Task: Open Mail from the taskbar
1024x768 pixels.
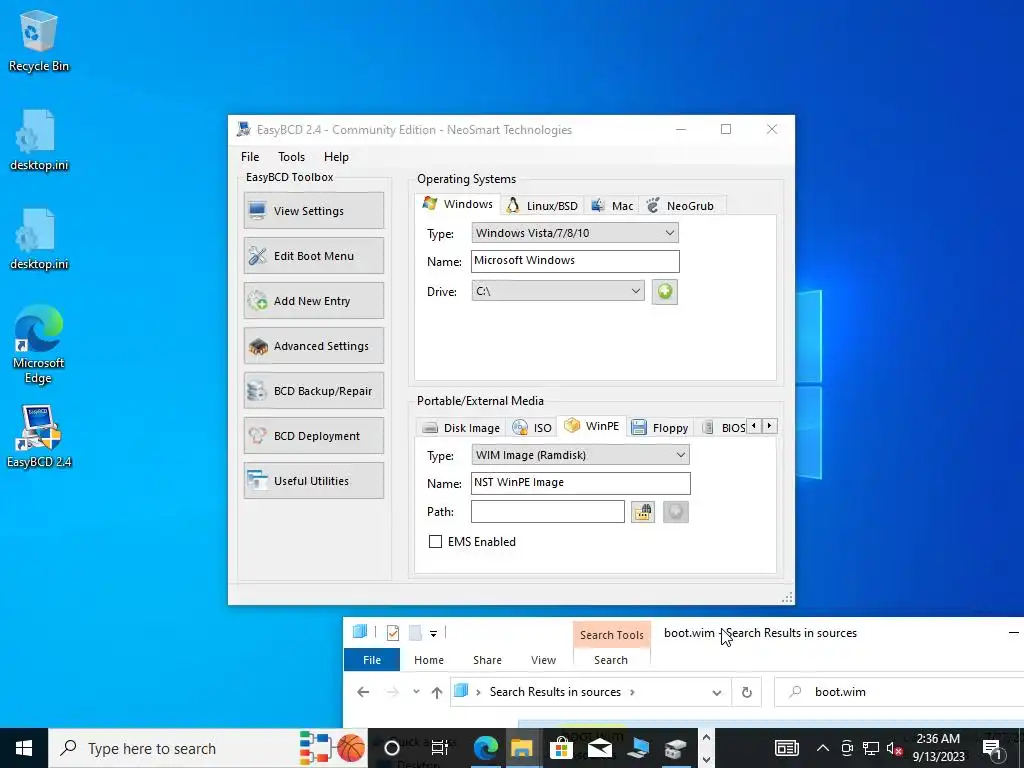Action: (x=599, y=748)
